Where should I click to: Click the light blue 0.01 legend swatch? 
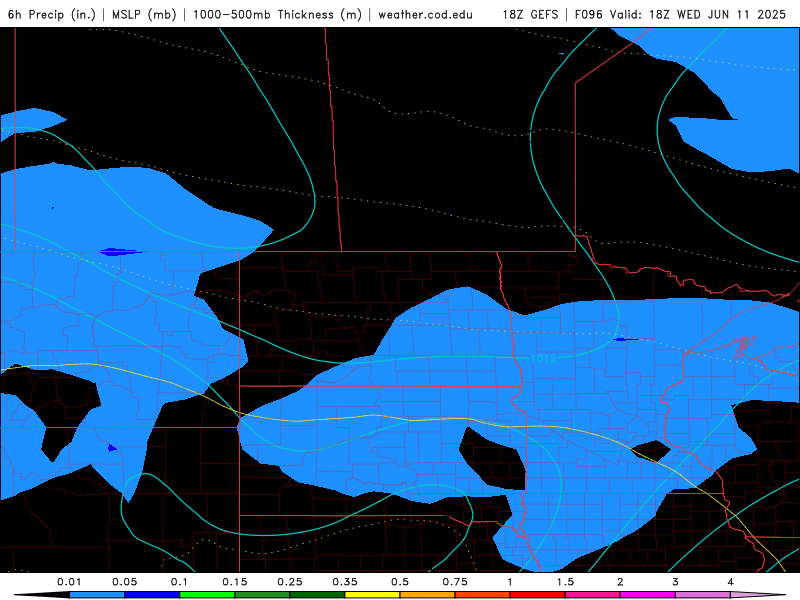click(97, 595)
